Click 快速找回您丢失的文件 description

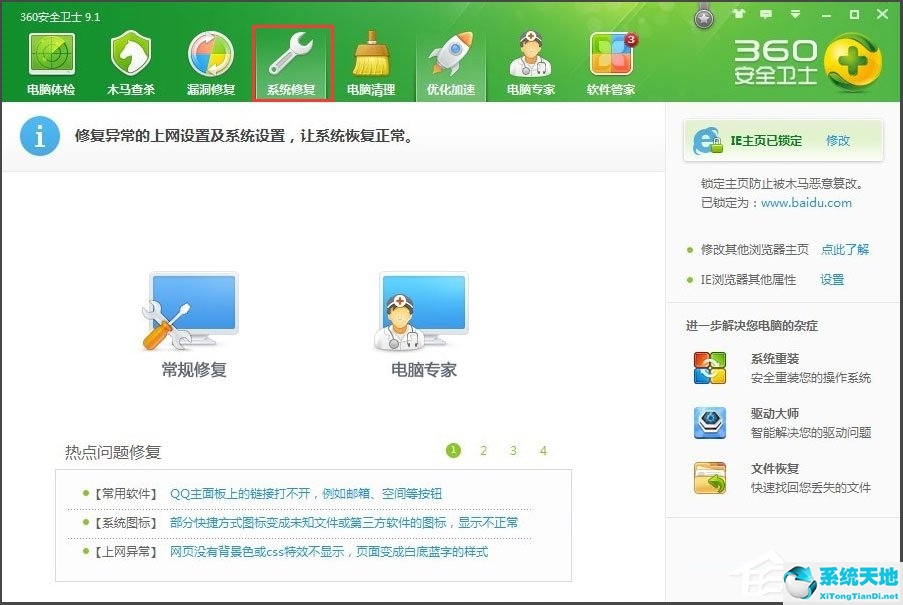811,488
